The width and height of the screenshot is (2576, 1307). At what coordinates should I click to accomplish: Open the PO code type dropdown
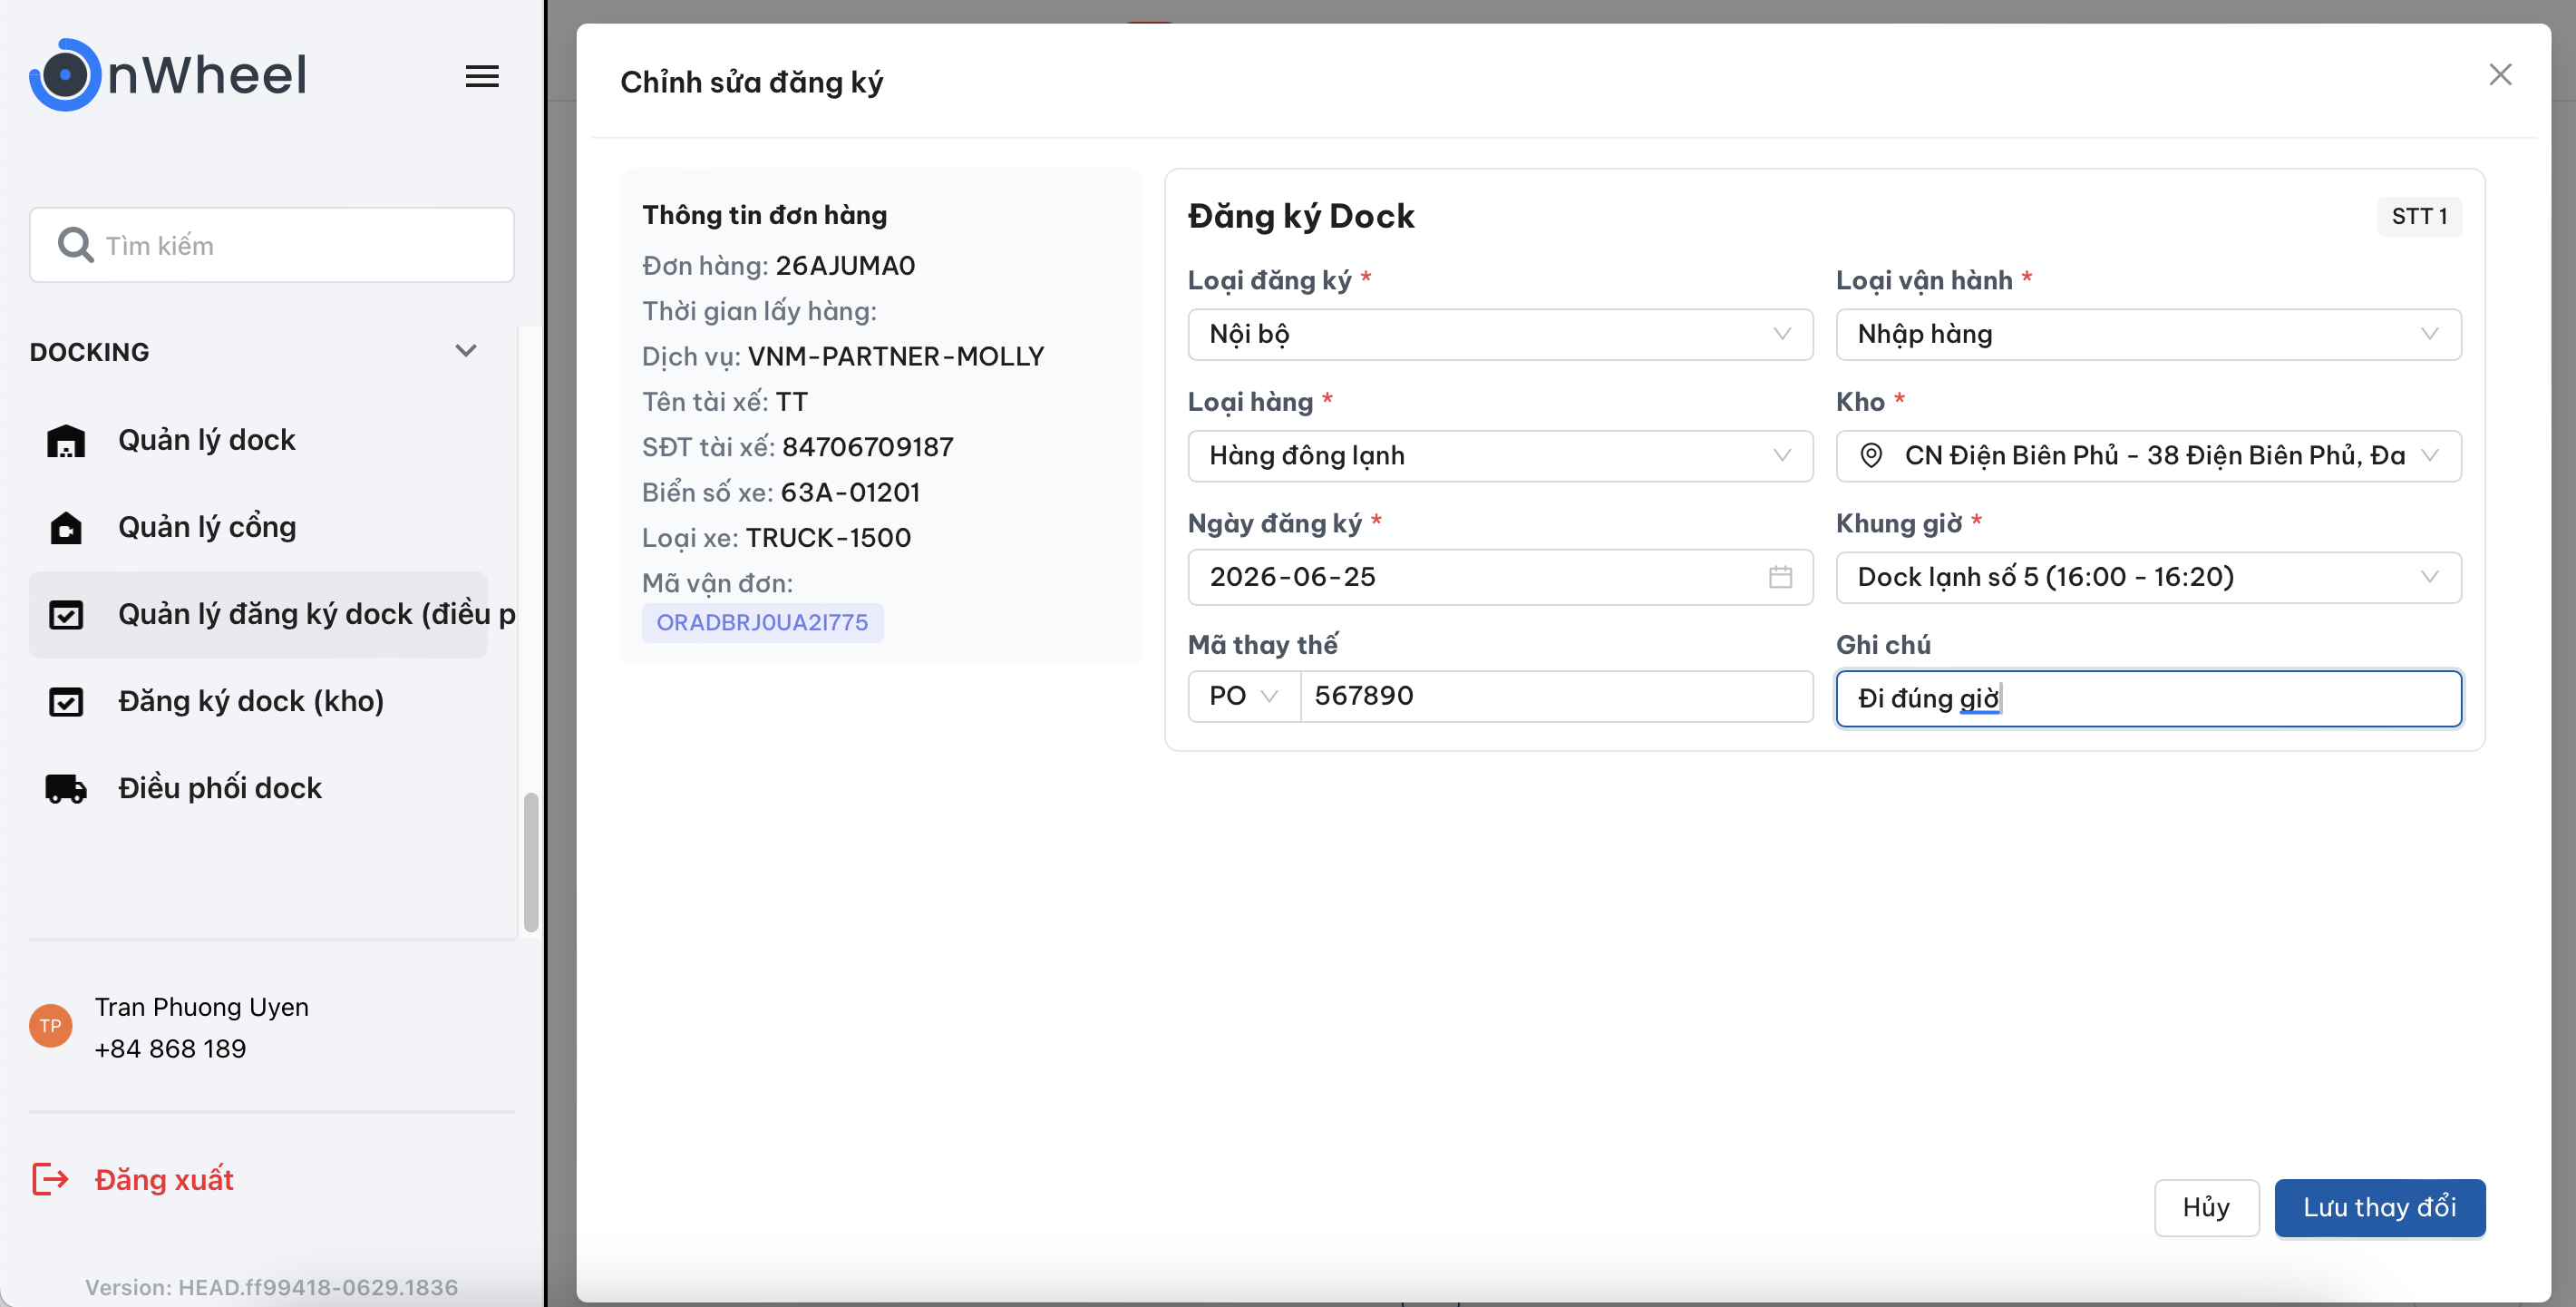(1243, 696)
